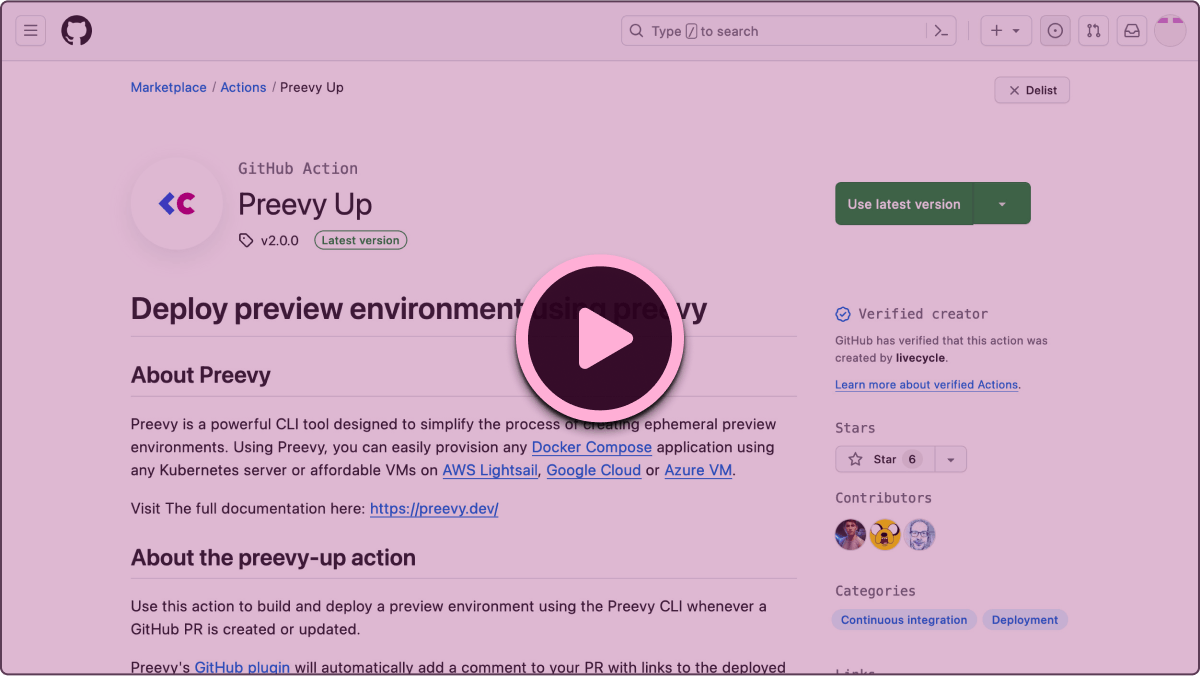Open the hamburger navigation menu

coord(31,31)
